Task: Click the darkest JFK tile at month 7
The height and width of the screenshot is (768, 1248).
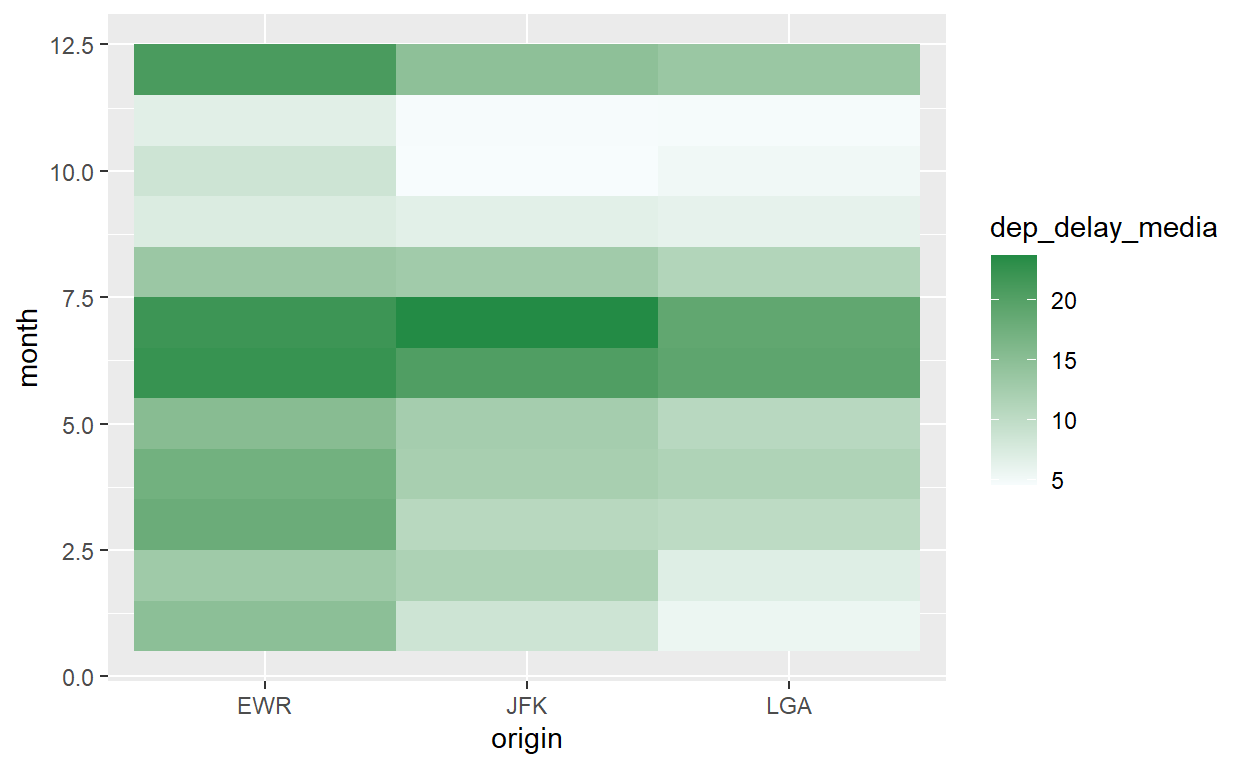Action: (x=527, y=323)
